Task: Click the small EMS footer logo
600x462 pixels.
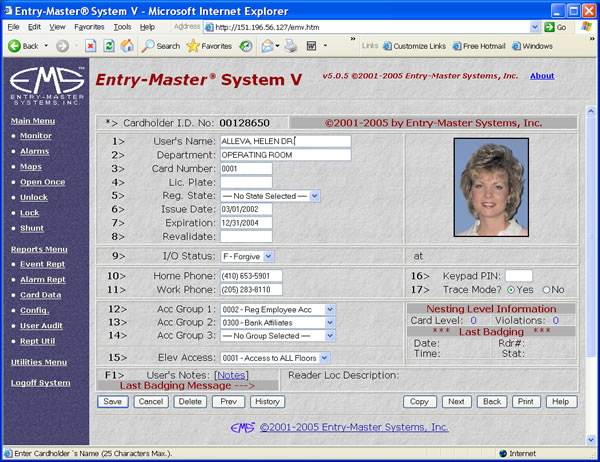Action: (x=243, y=427)
